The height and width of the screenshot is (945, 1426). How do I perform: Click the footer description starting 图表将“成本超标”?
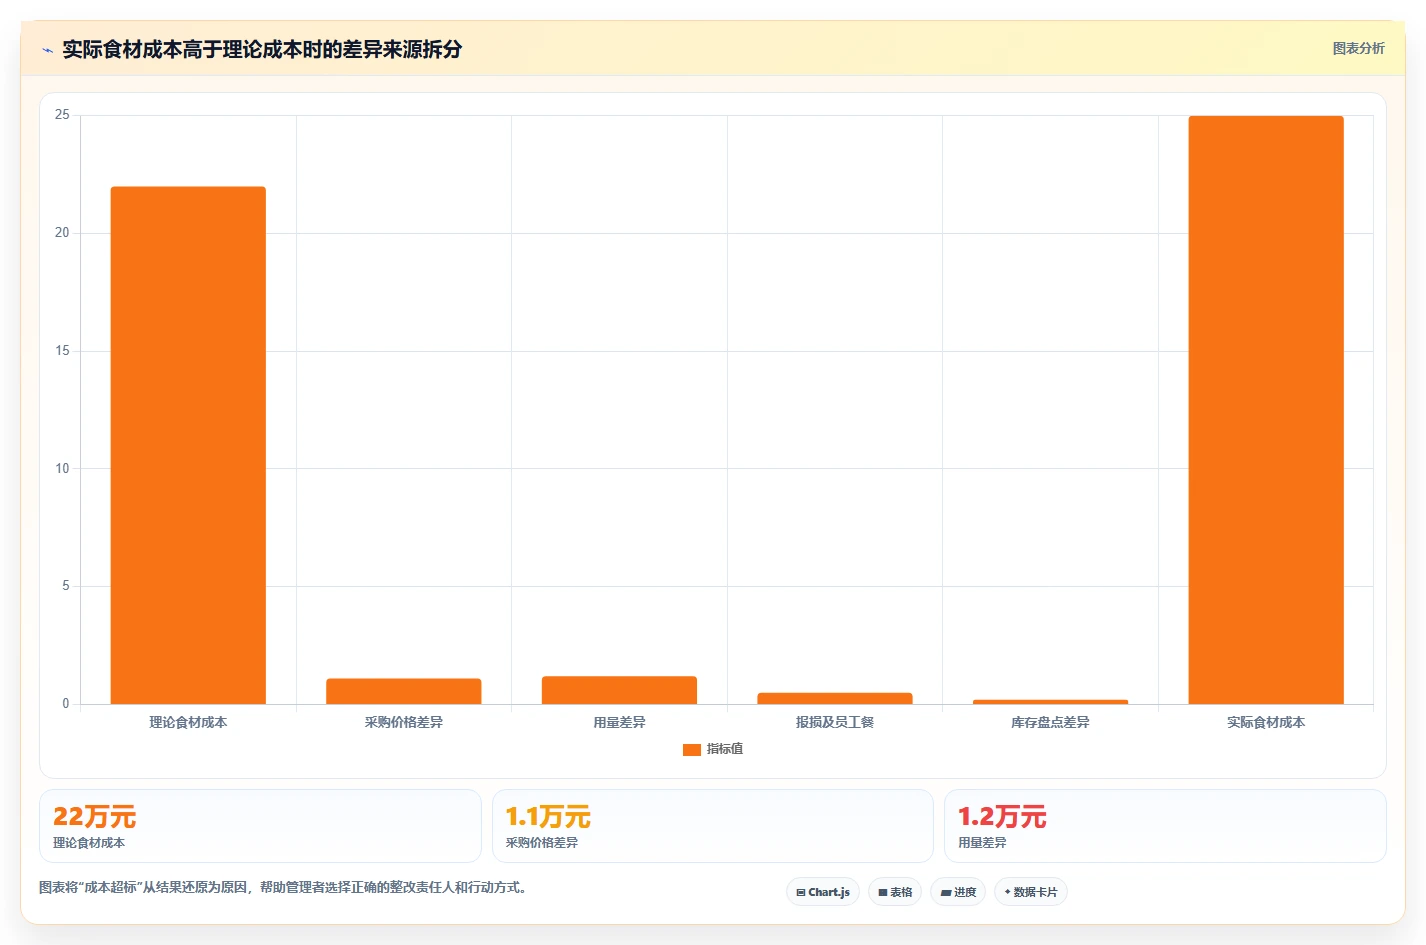point(283,887)
